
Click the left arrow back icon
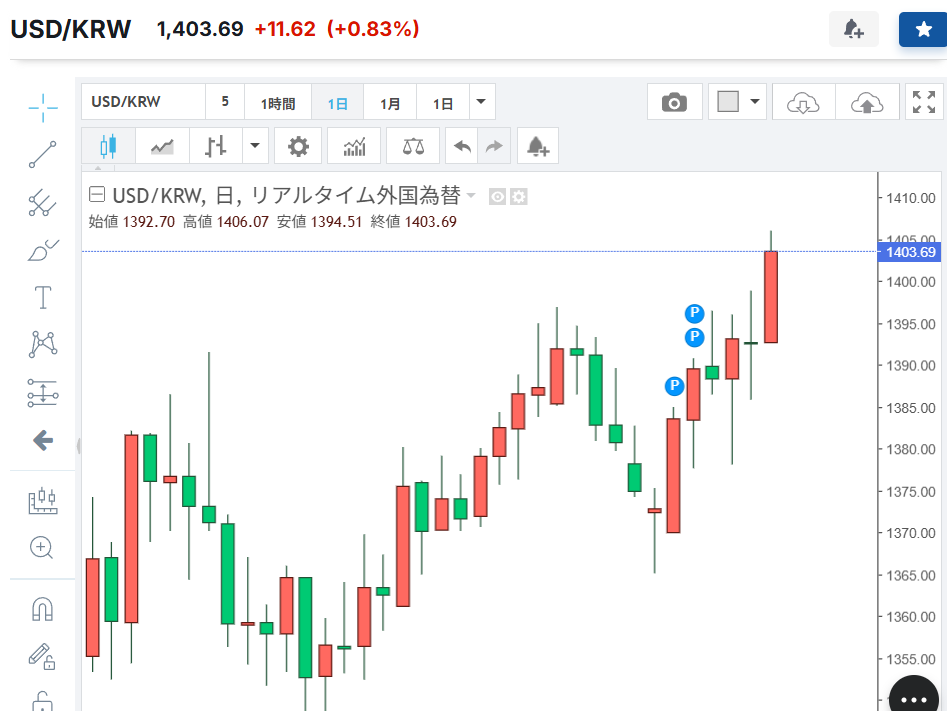click(x=43, y=440)
